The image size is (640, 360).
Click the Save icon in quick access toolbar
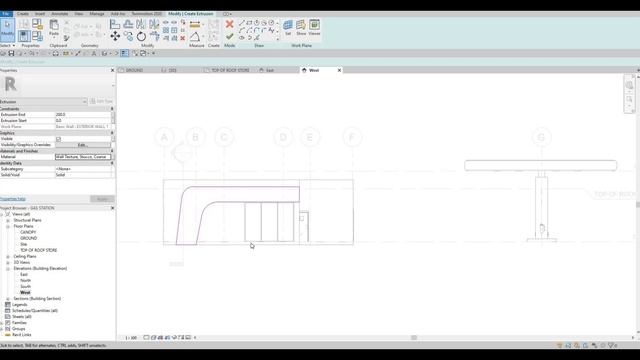click(x=11, y=53)
